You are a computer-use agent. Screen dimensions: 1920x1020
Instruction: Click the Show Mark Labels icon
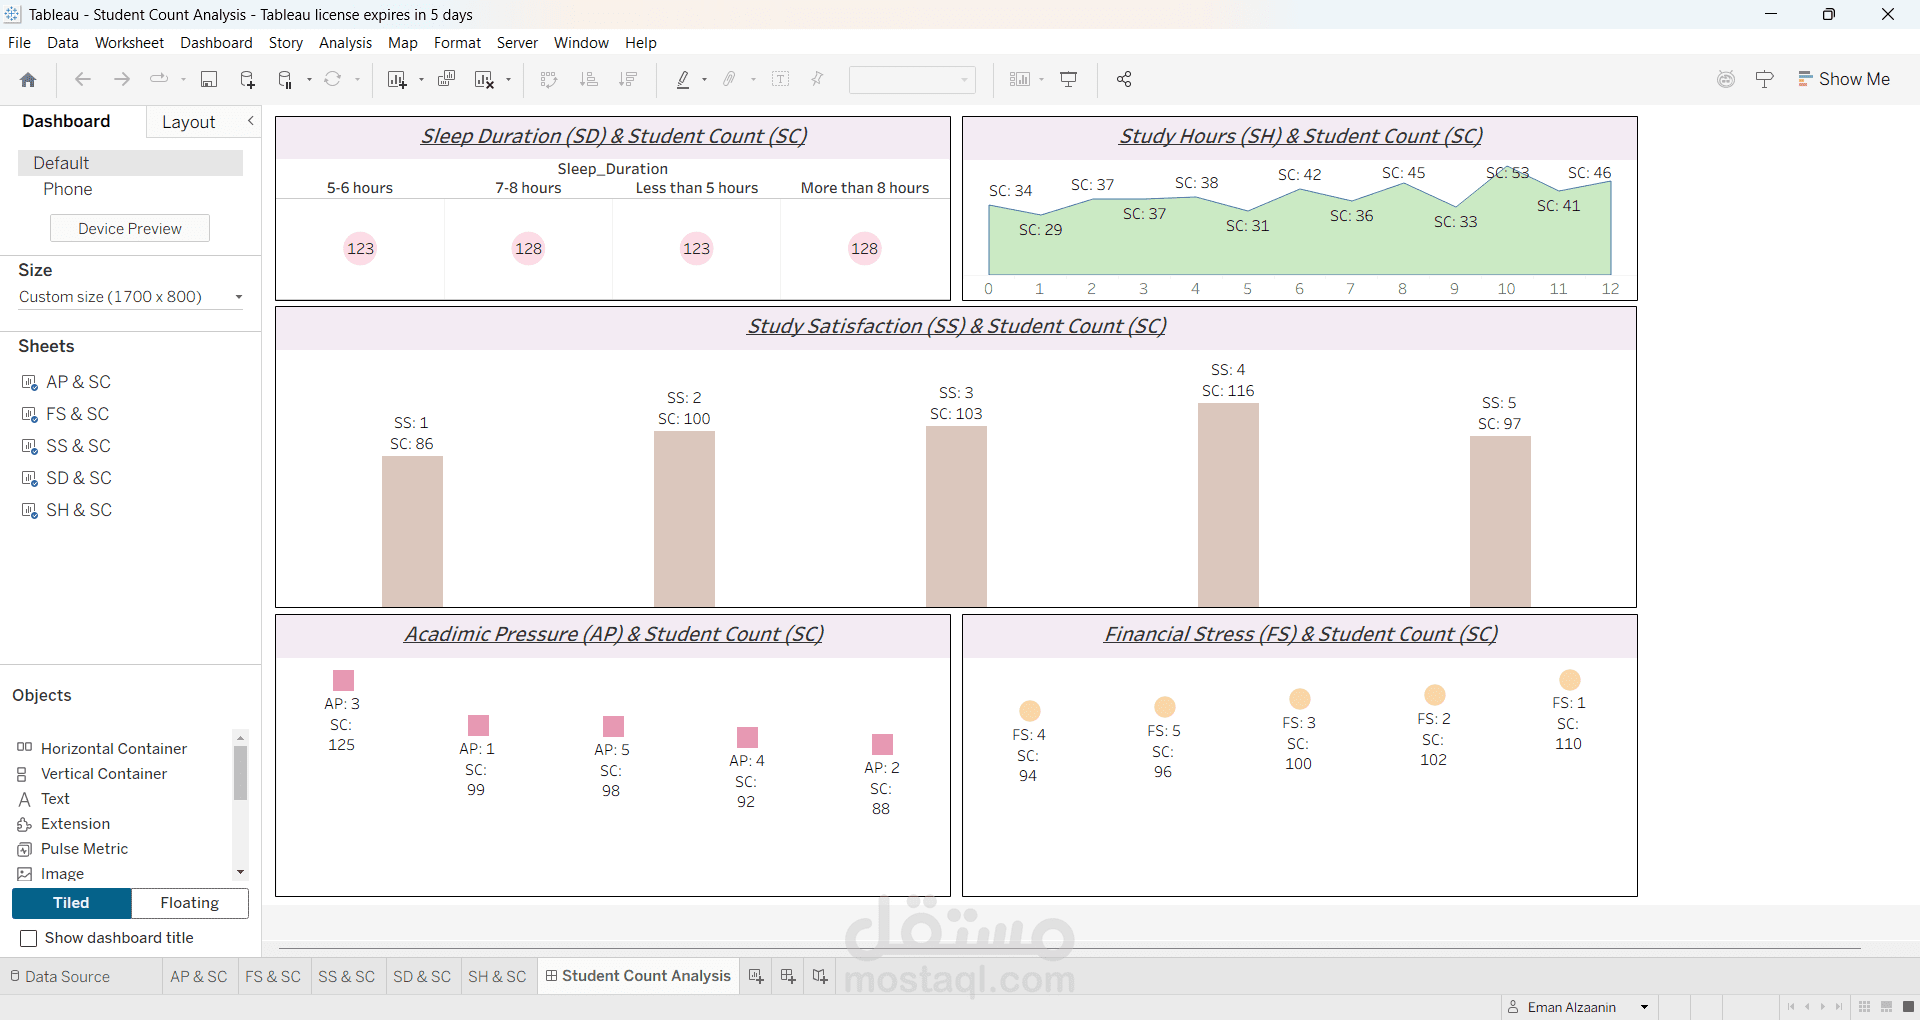pos(781,79)
